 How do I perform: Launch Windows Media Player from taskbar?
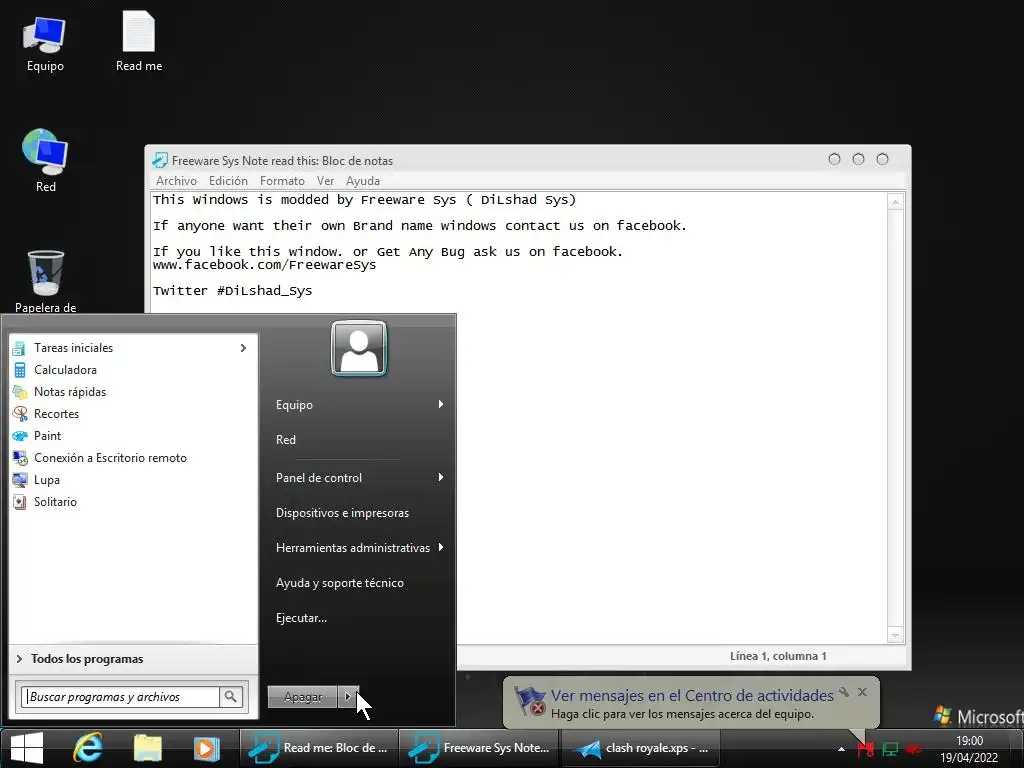click(206, 748)
